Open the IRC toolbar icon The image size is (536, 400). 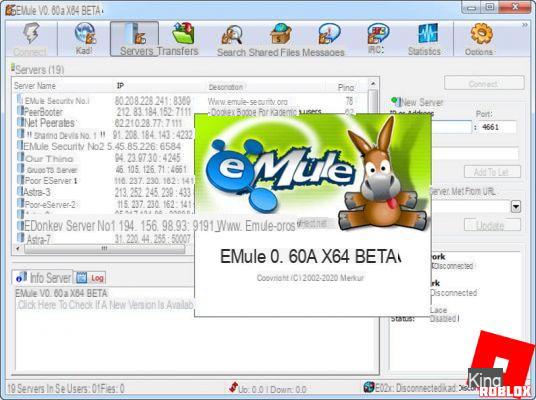pyautogui.click(x=377, y=33)
